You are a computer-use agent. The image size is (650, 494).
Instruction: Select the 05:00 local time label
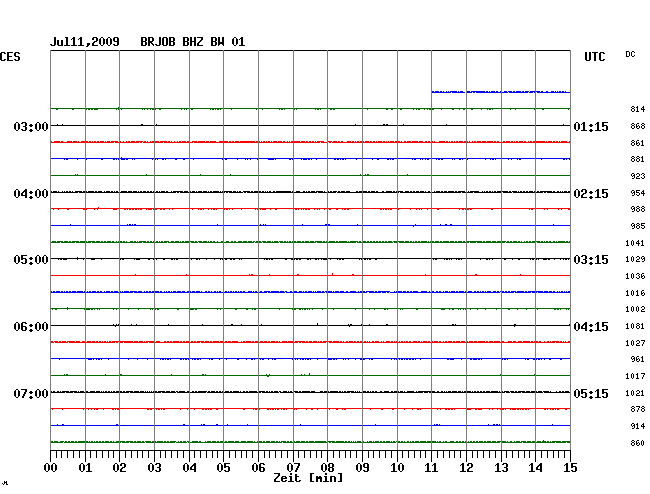31,260
